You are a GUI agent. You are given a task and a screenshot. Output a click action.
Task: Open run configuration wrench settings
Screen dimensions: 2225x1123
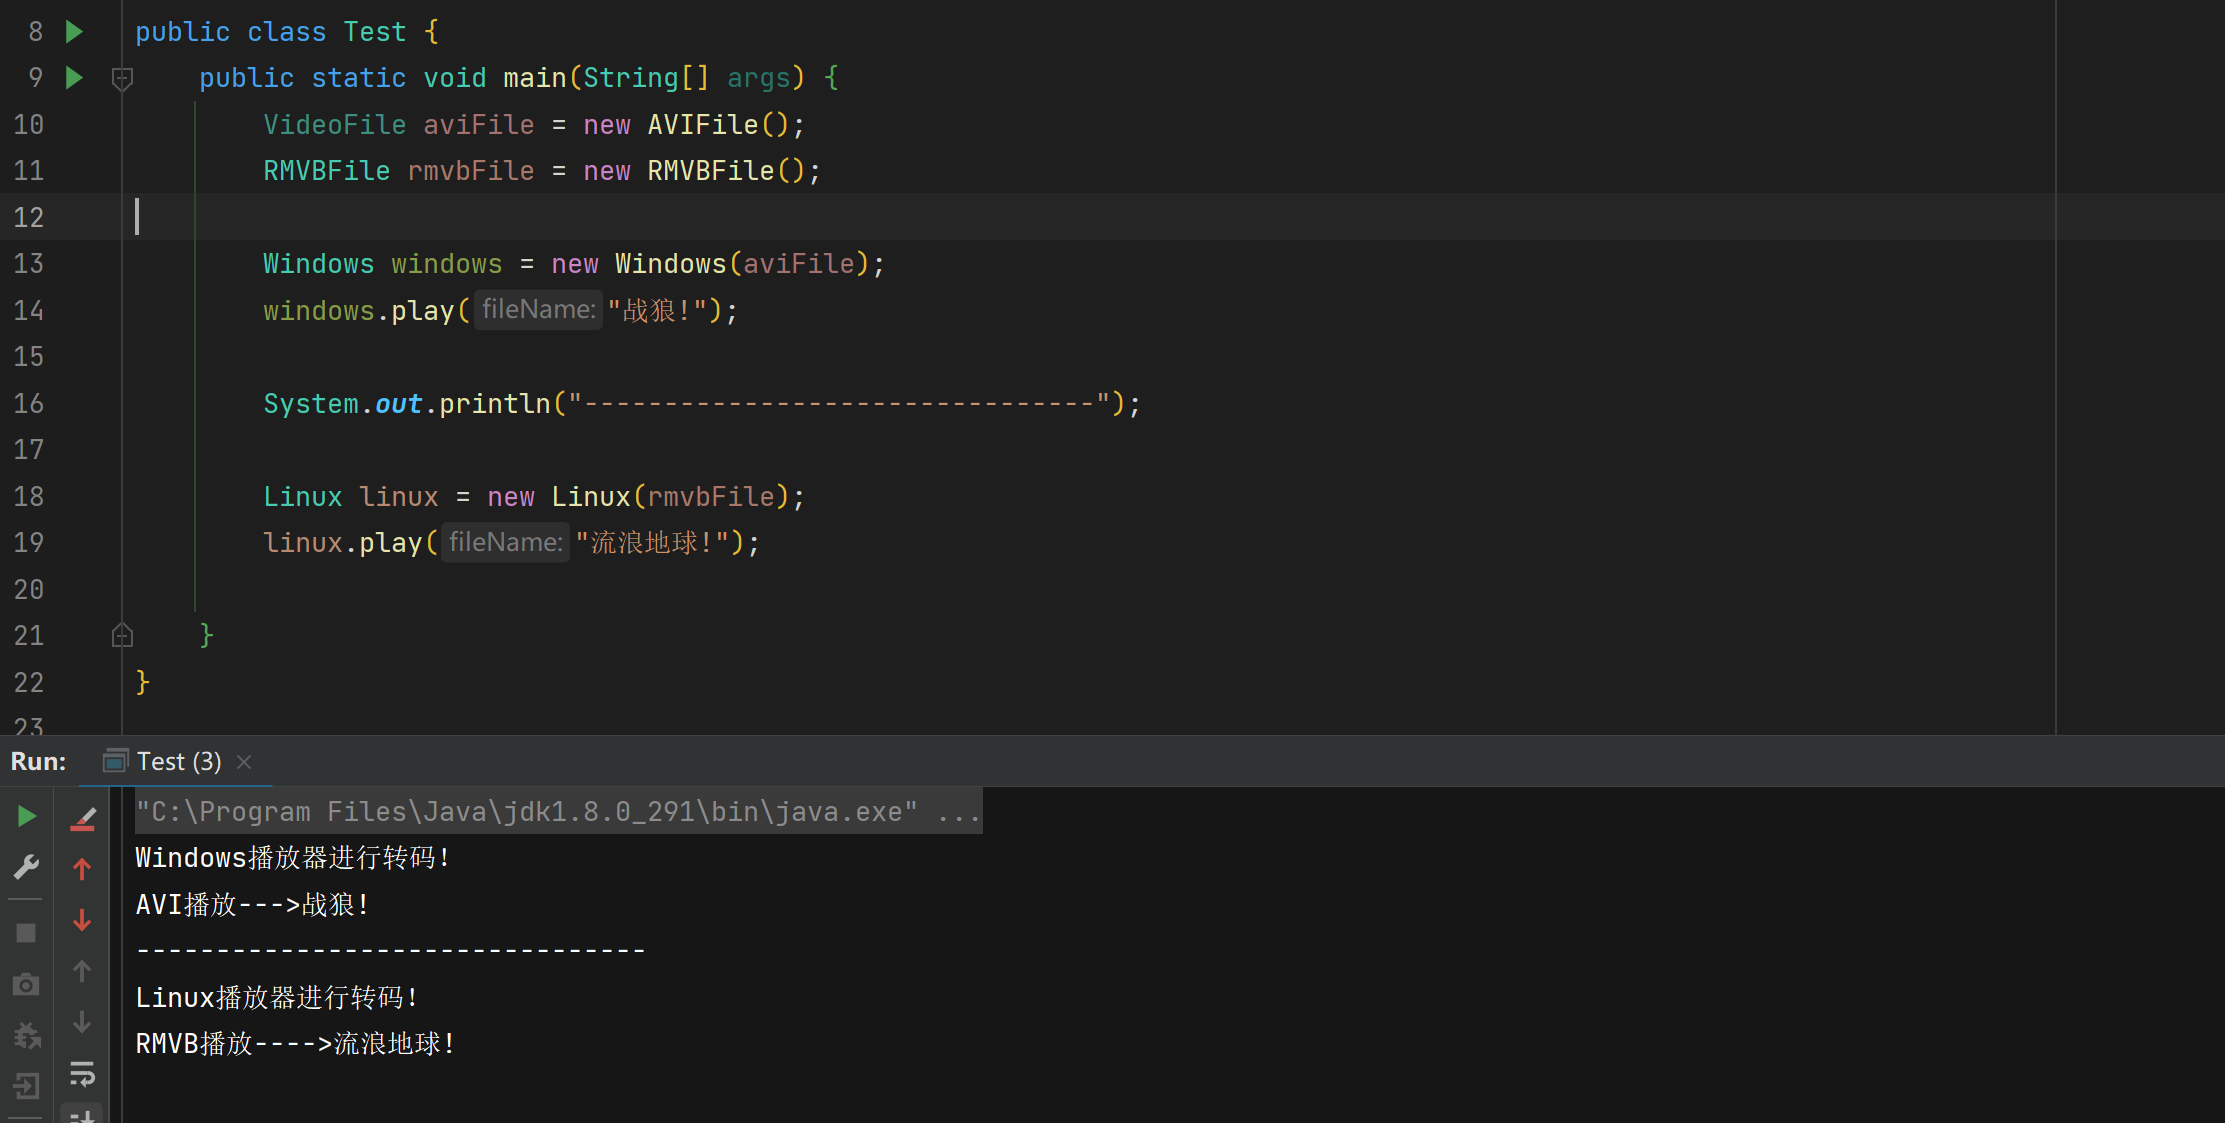(x=27, y=866)
